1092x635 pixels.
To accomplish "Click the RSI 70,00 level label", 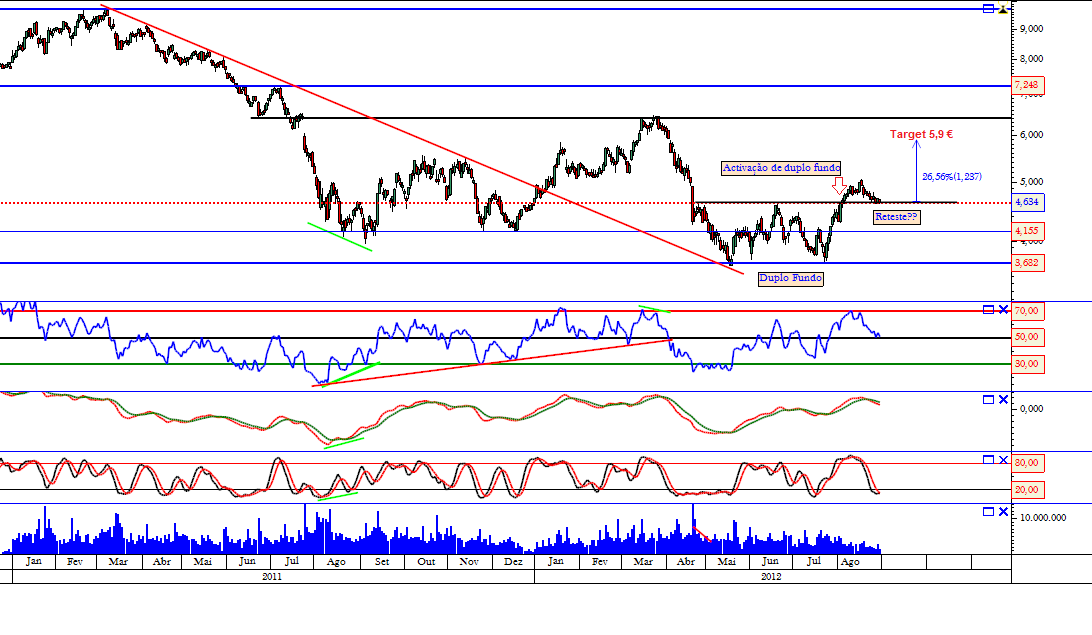I will [1027, 311].
